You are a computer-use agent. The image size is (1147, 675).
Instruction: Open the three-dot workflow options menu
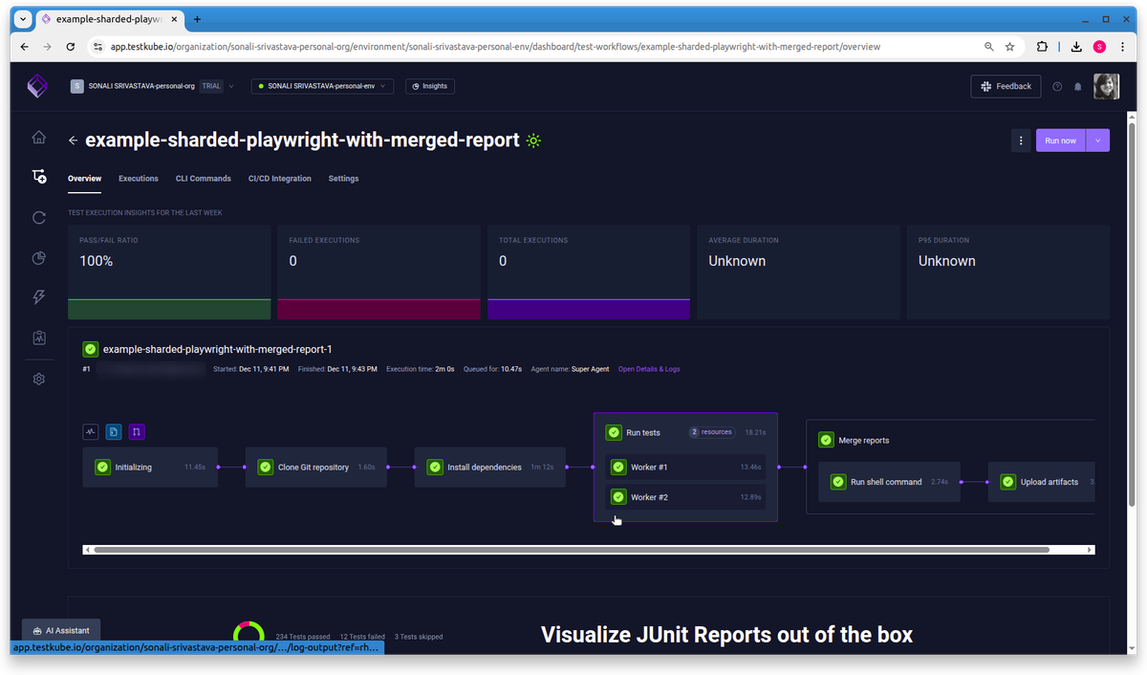click(1021, 140)
